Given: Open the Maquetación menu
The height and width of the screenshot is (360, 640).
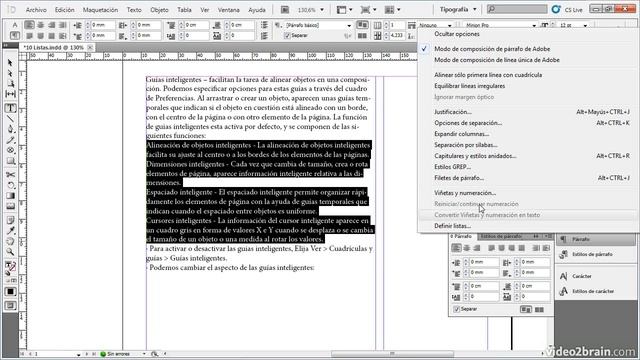Looking at the screenshot, I should 100,9.
